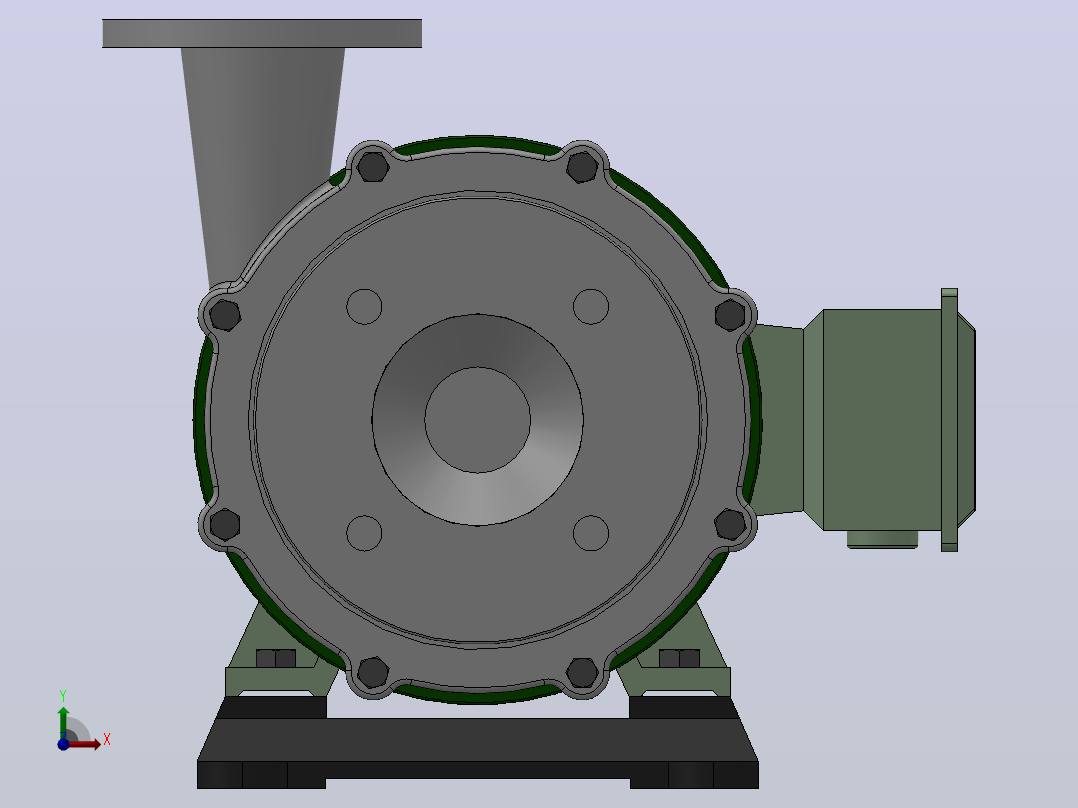Click the blue Z axis origin dot

click(x=63, y=745)
